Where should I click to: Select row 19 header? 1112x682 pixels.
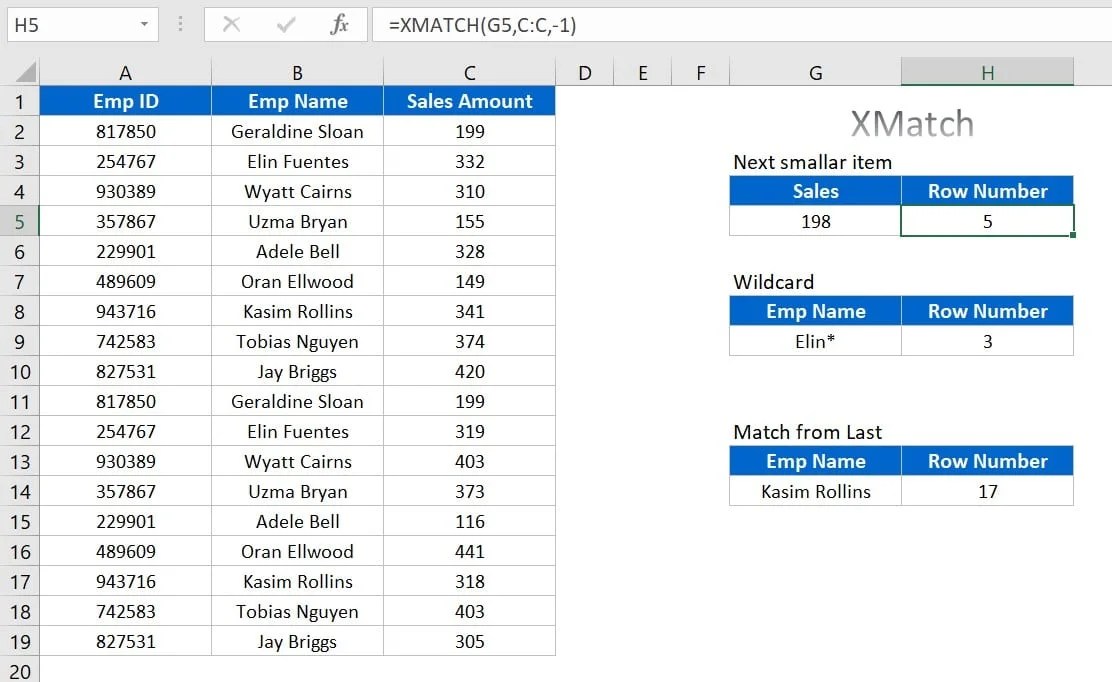pos(20,642)
